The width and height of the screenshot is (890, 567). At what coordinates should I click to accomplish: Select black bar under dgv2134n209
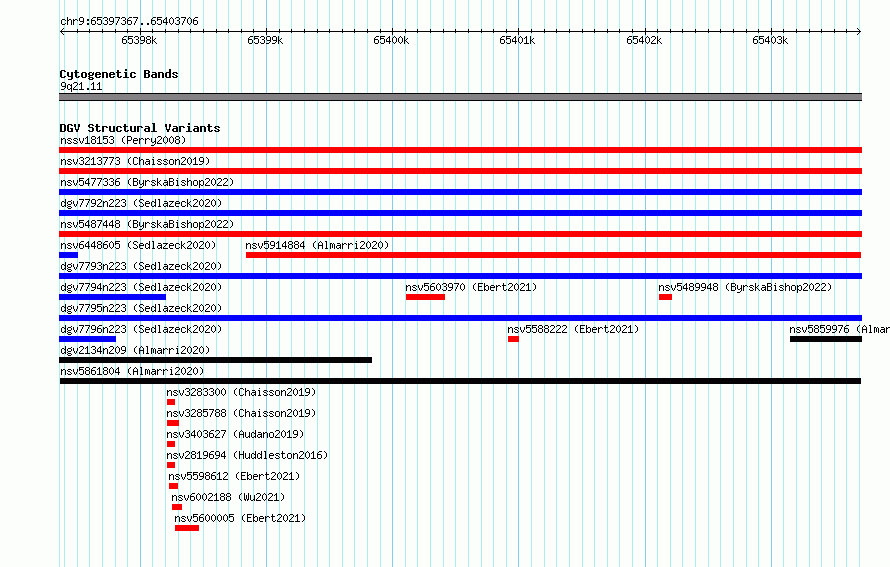(215, 360)
